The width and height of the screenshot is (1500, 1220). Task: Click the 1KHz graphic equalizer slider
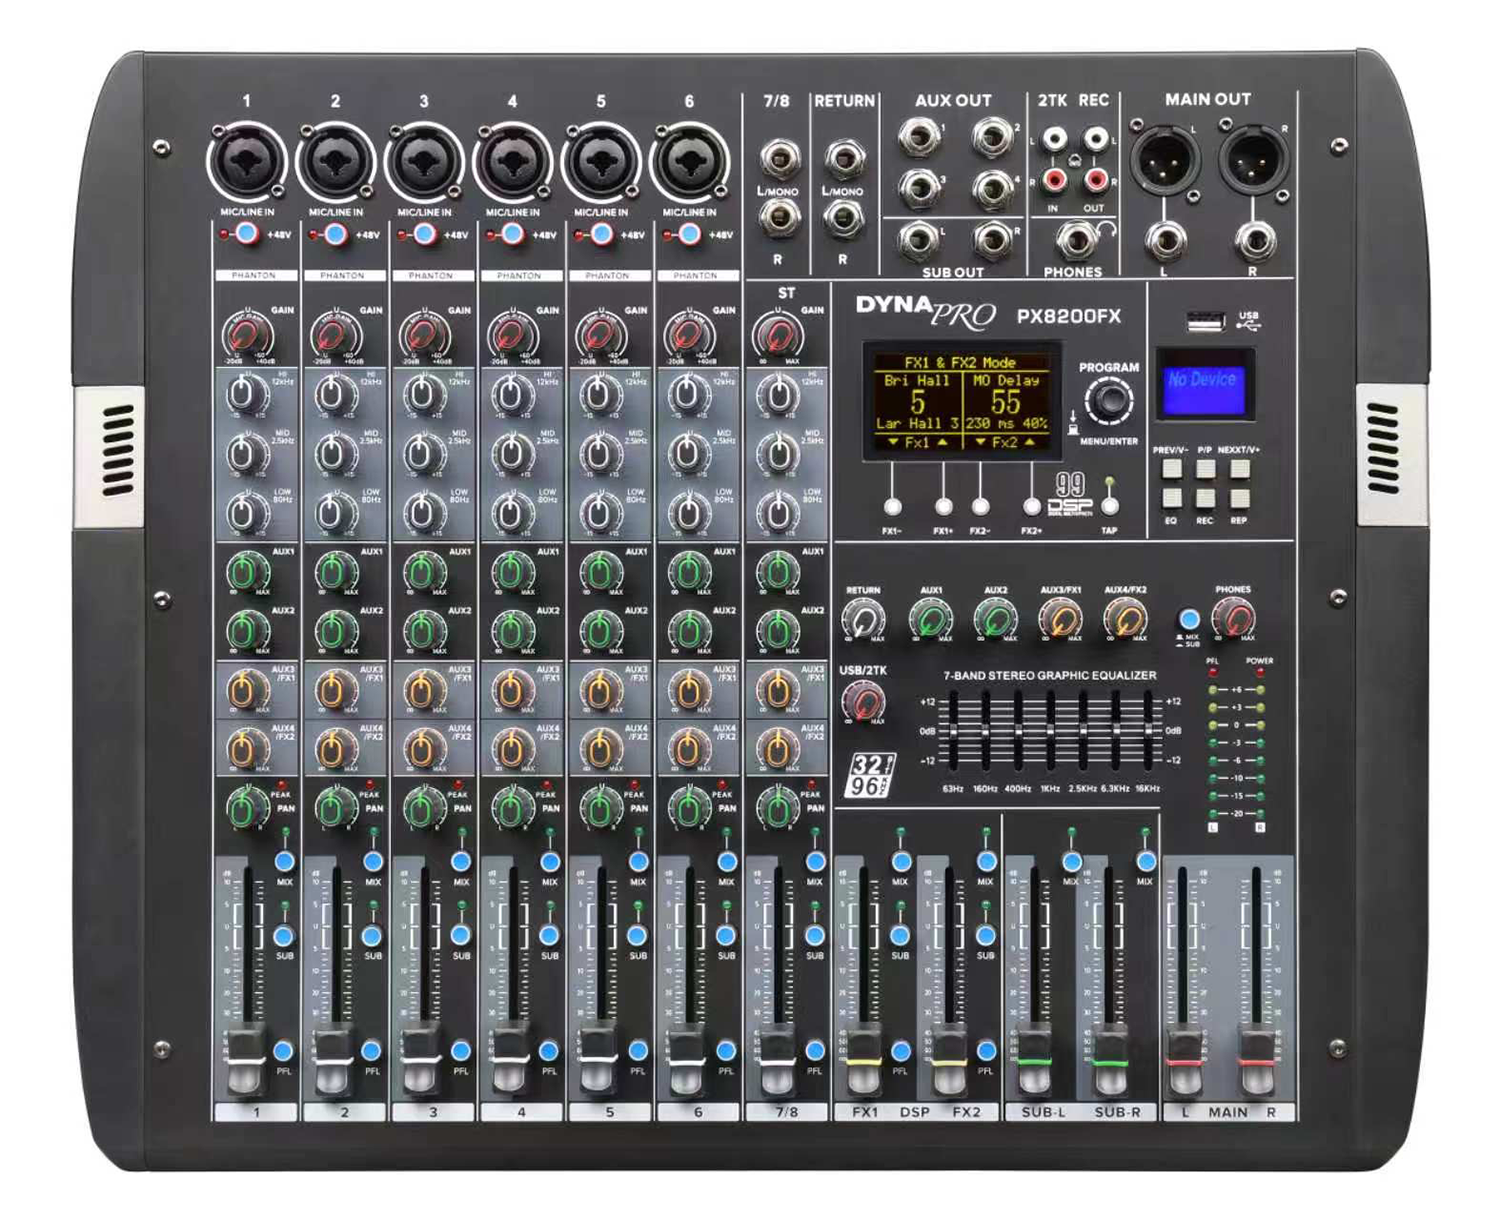tap(1050, 731)
